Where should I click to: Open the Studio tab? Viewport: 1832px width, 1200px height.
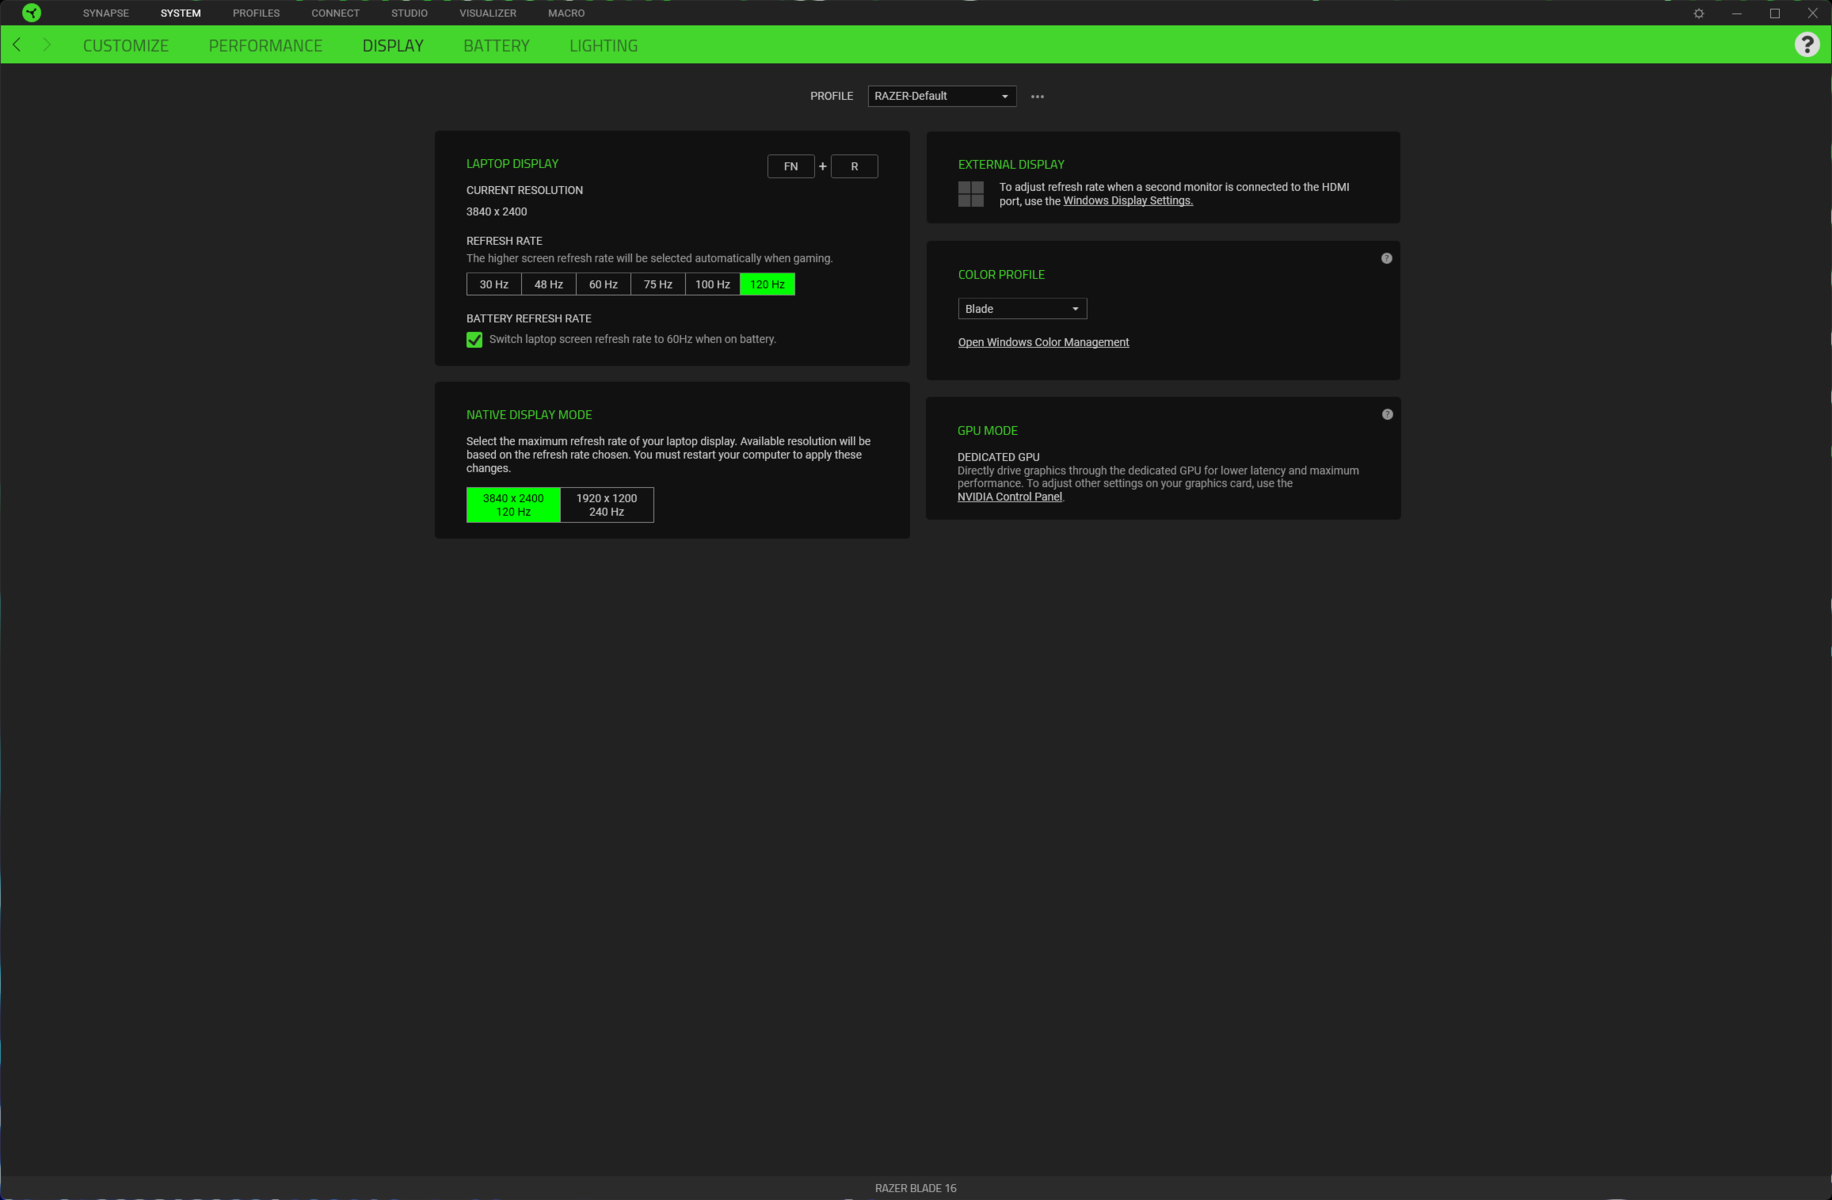(410, 13)
